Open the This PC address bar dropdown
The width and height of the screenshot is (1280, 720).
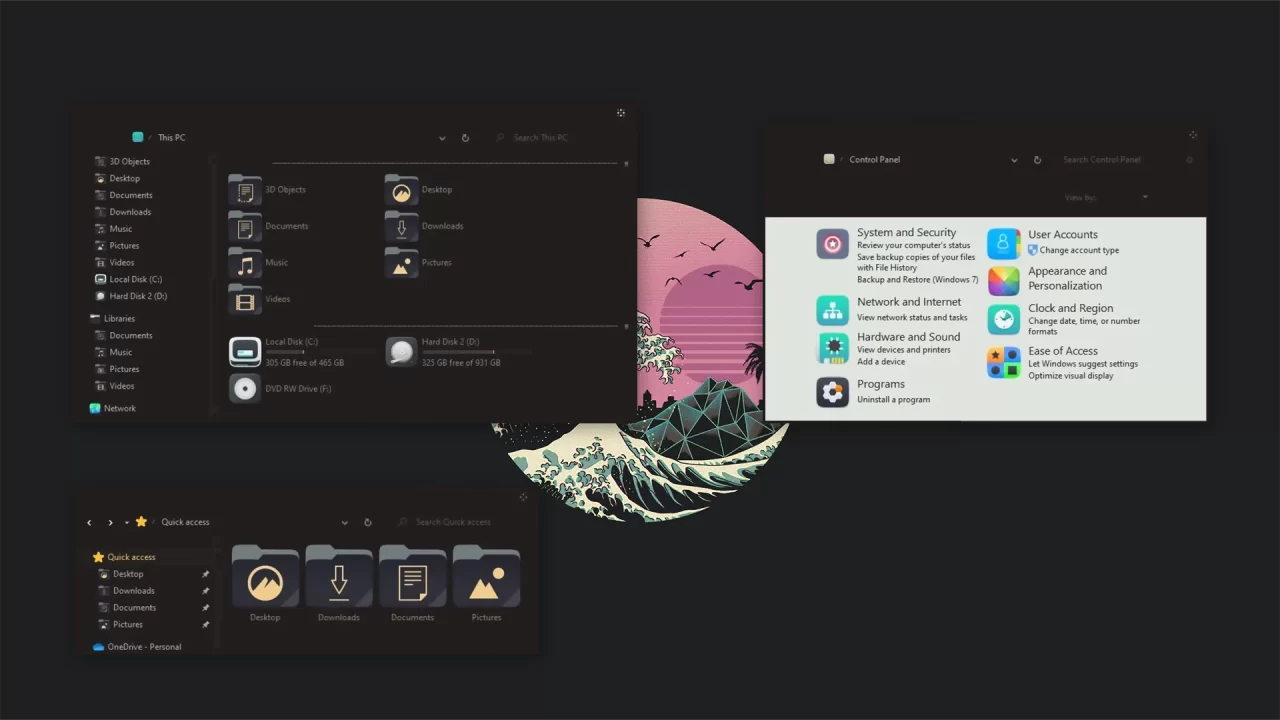coord(442,138)
